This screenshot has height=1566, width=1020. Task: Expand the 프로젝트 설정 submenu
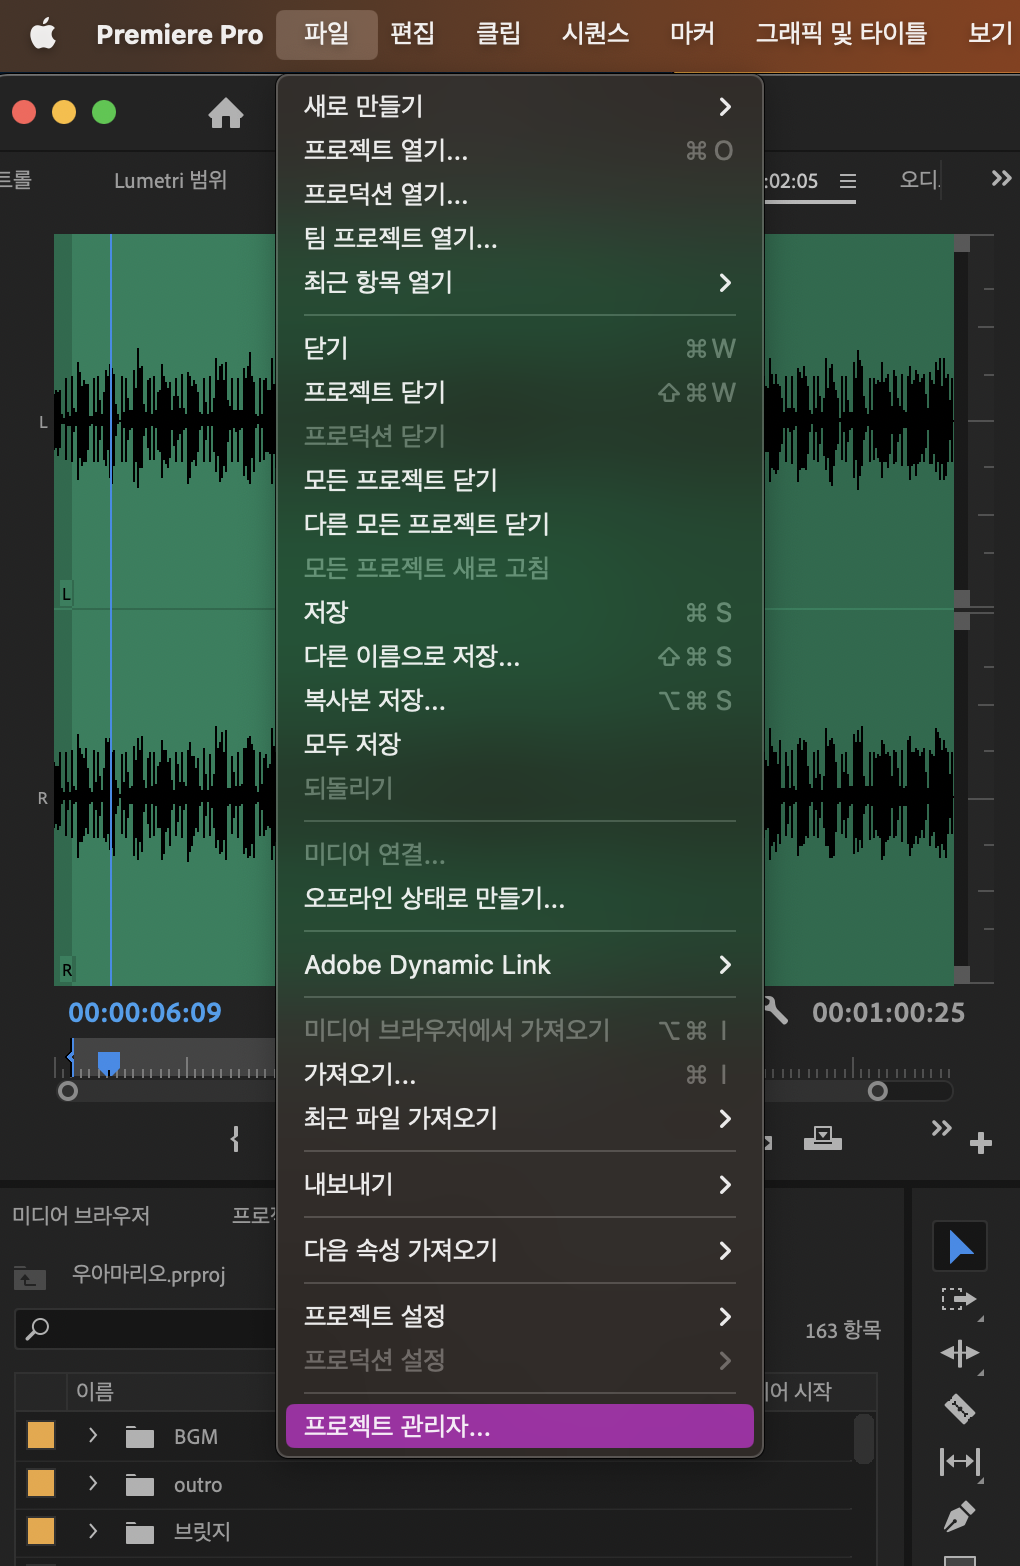519,1316
